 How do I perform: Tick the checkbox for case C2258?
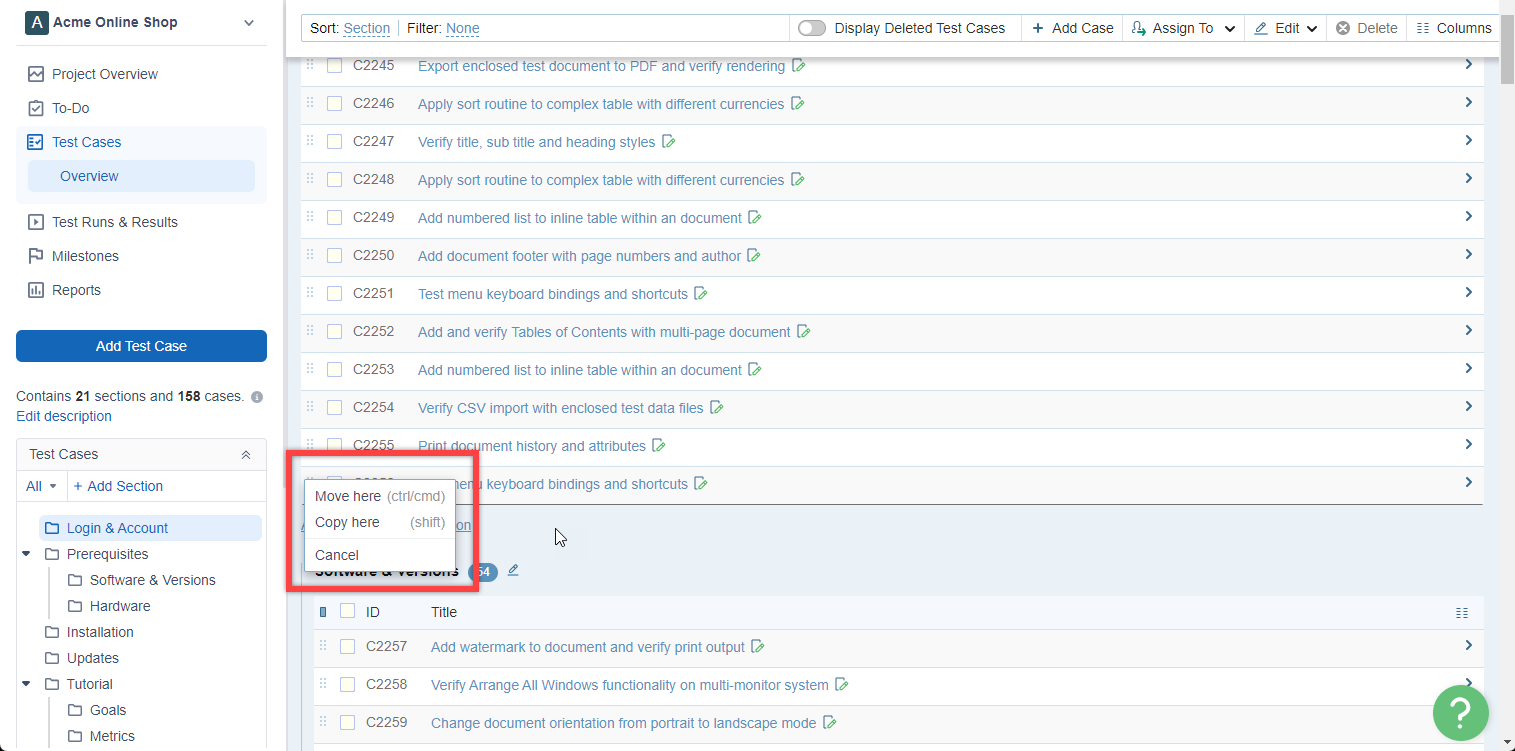click(x=348, y=685)
